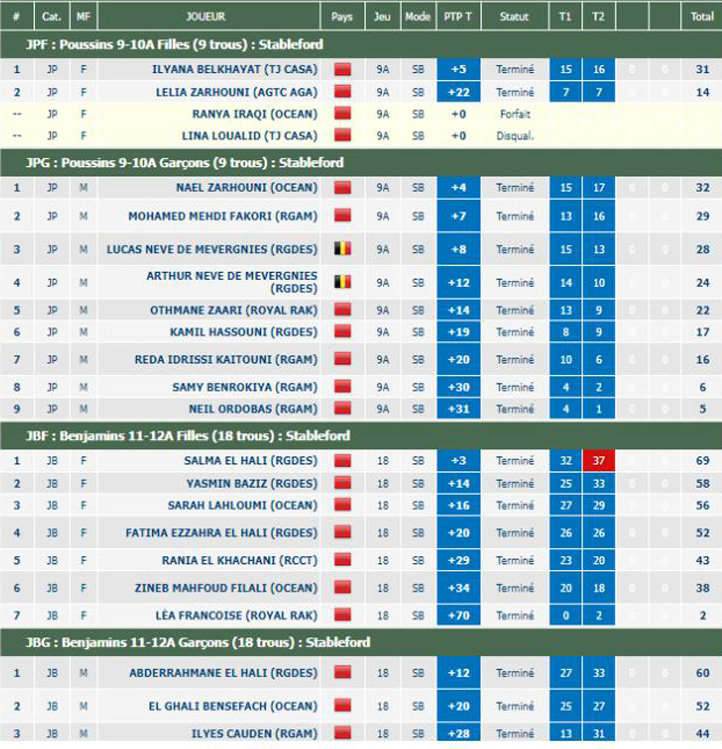Click the flag in Léa Francoise's row
722x749 pixels.
pyautogui.click(x=342, y=616)
